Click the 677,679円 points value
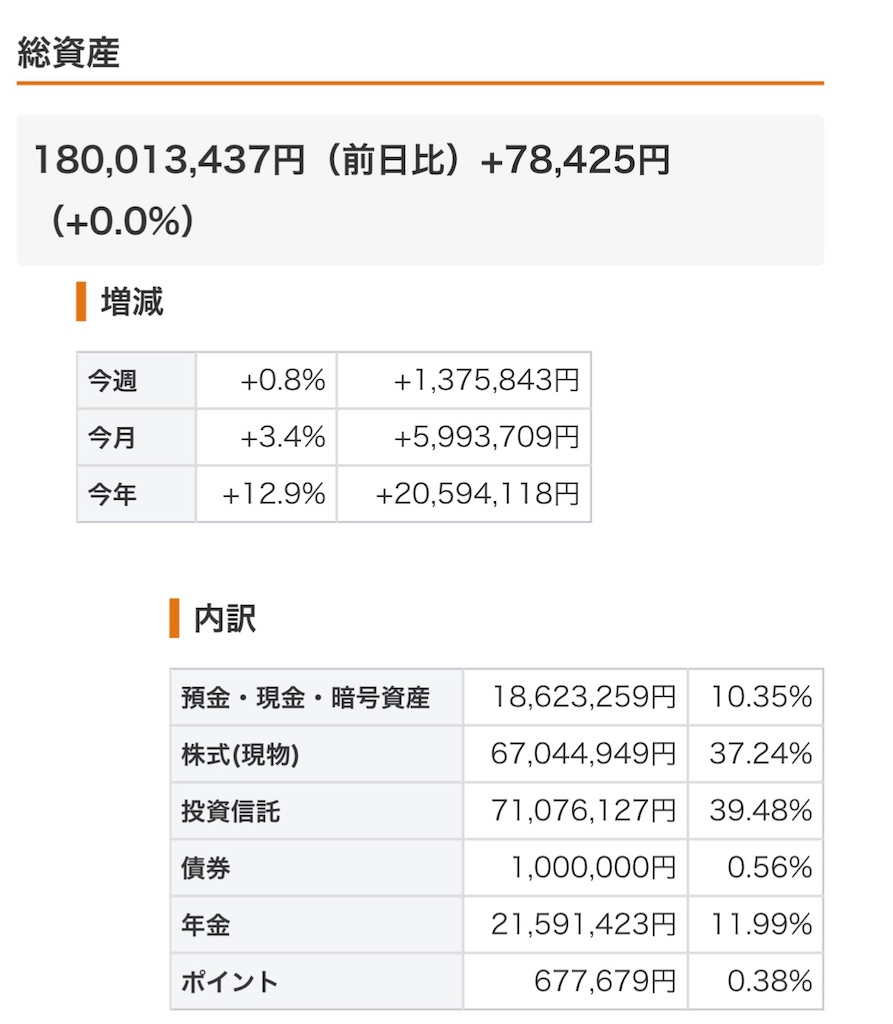893x1024 pixels. (x=605, y=982)
